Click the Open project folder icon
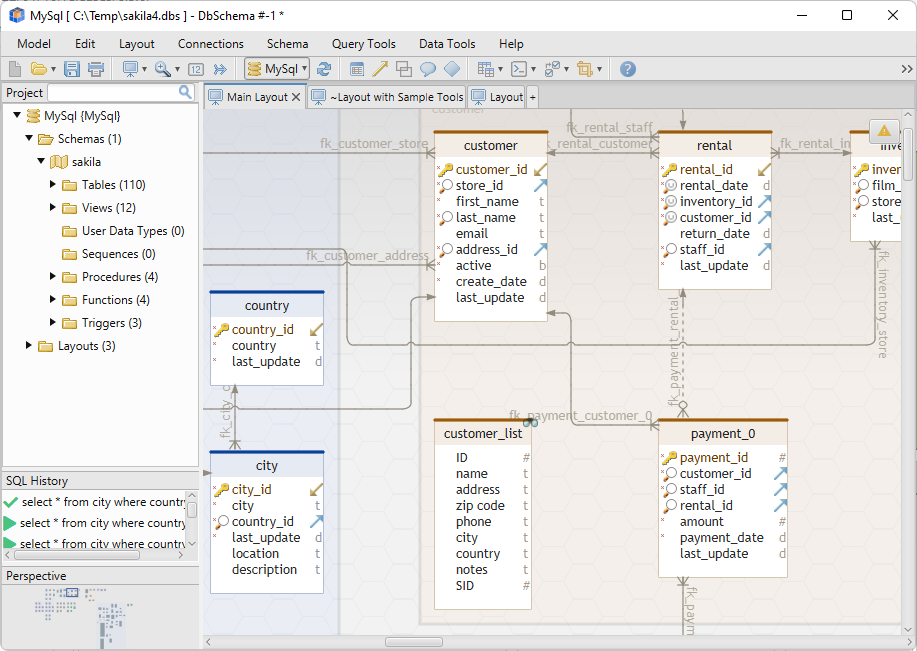This screenshot has width=917, height=651. click(39, 69)
